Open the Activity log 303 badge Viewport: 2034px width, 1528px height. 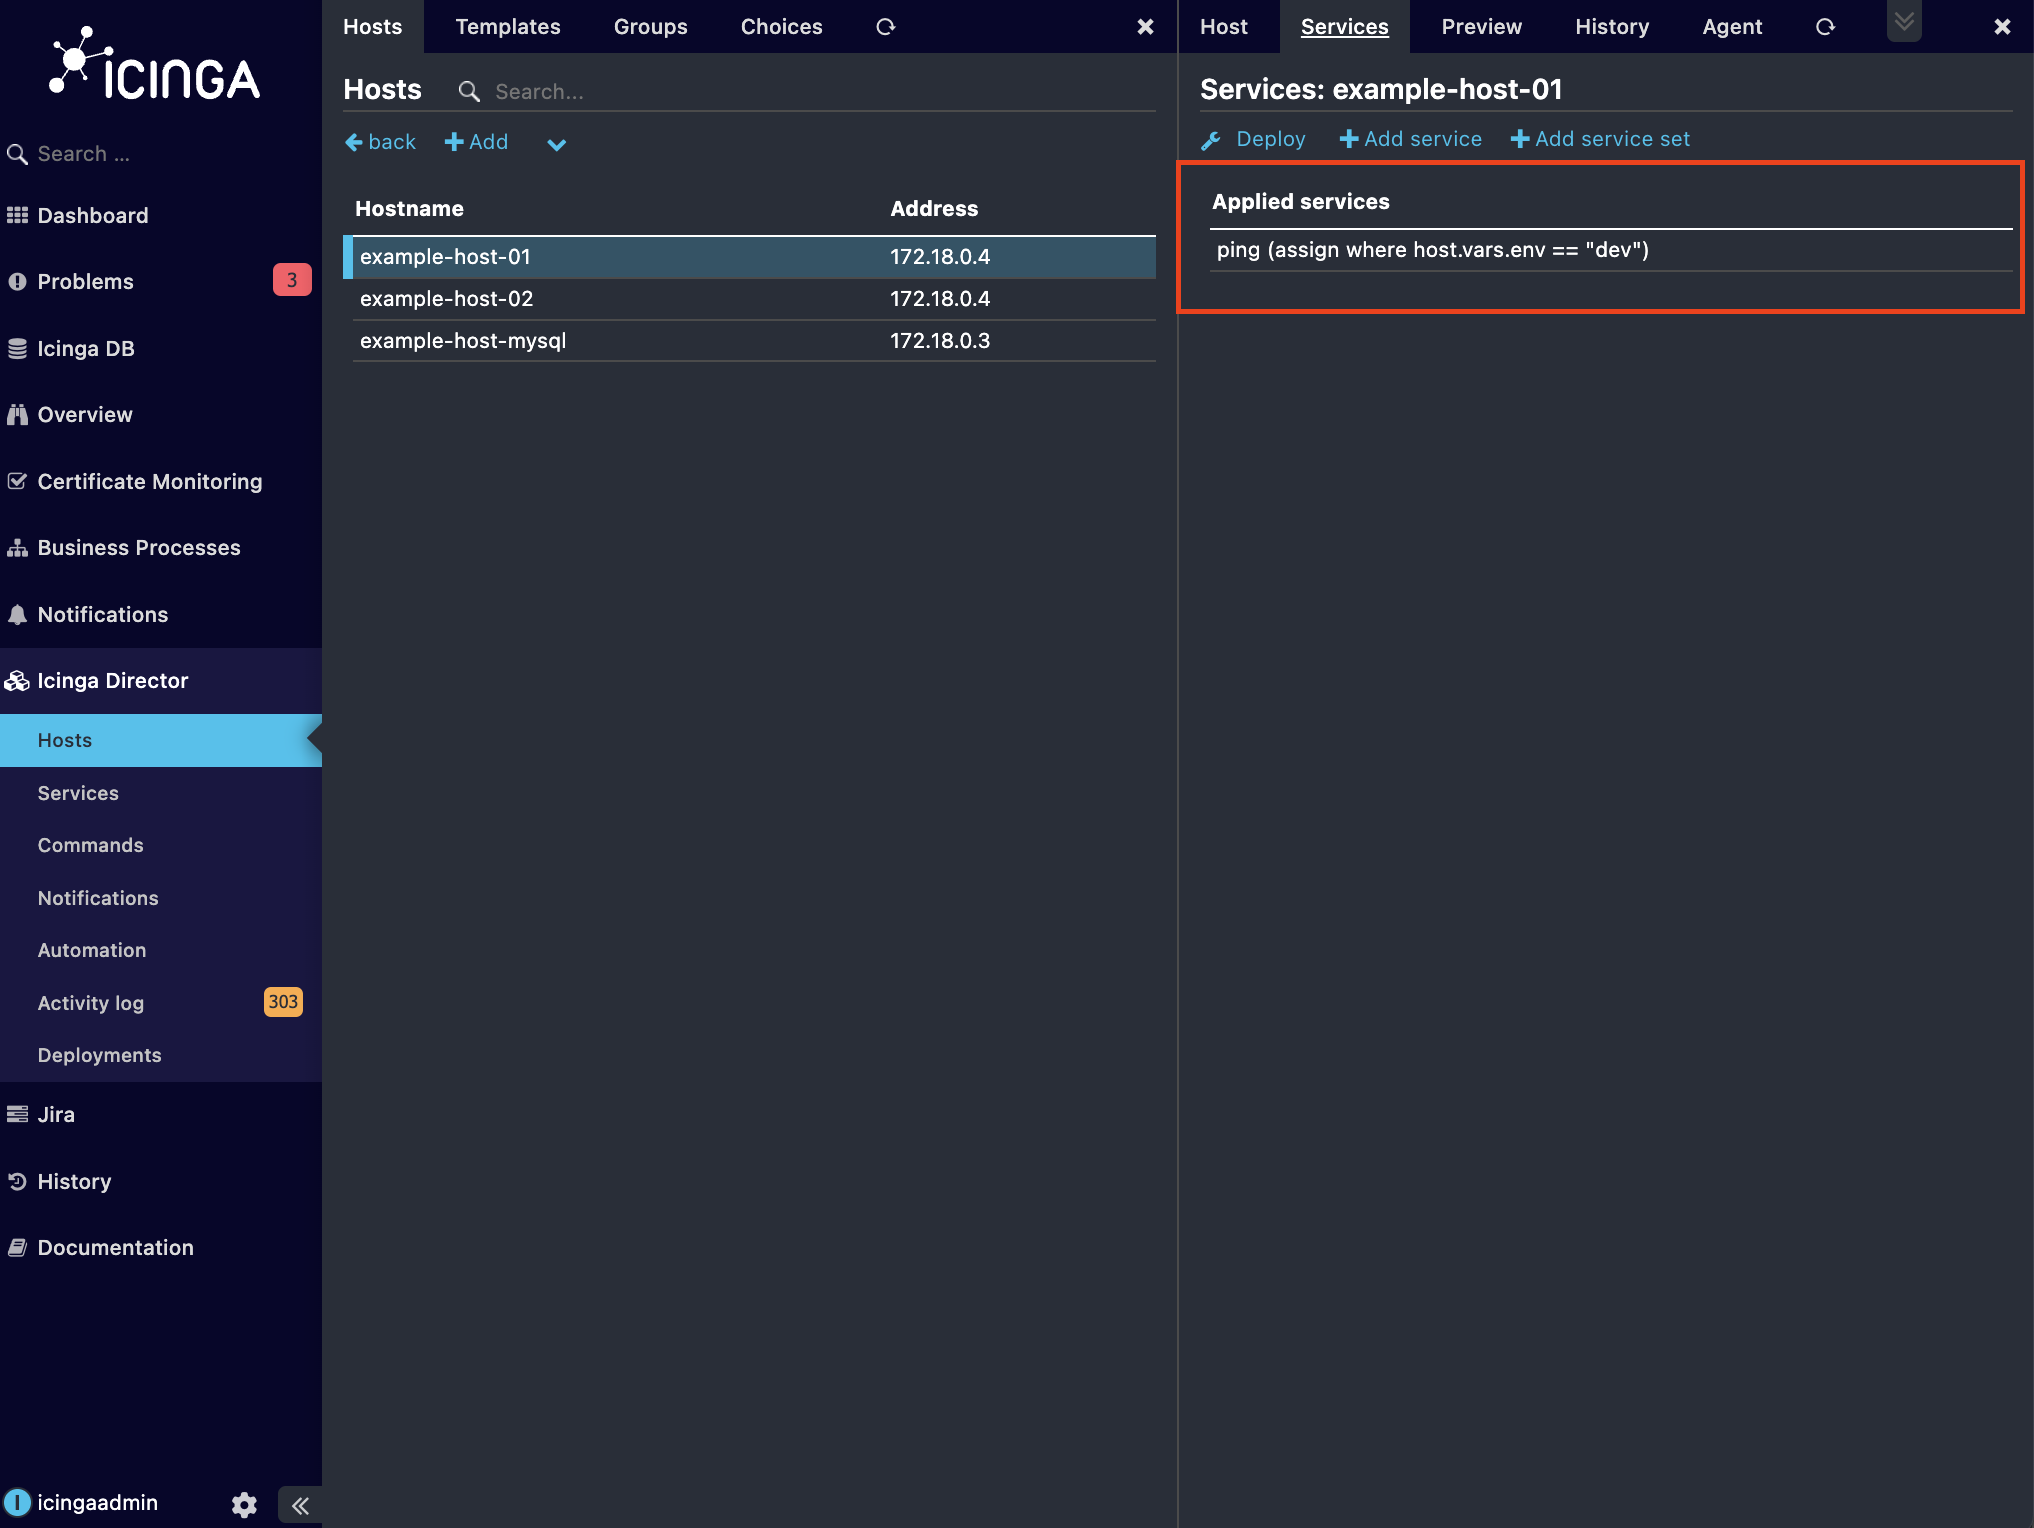point(283,1002)
